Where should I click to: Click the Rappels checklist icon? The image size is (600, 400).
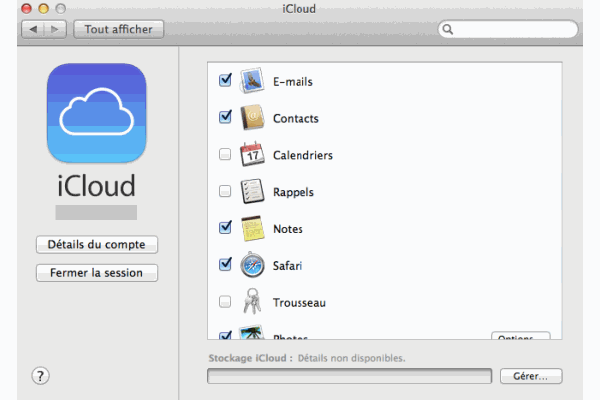pyautogui.click(x=252, y=191)
